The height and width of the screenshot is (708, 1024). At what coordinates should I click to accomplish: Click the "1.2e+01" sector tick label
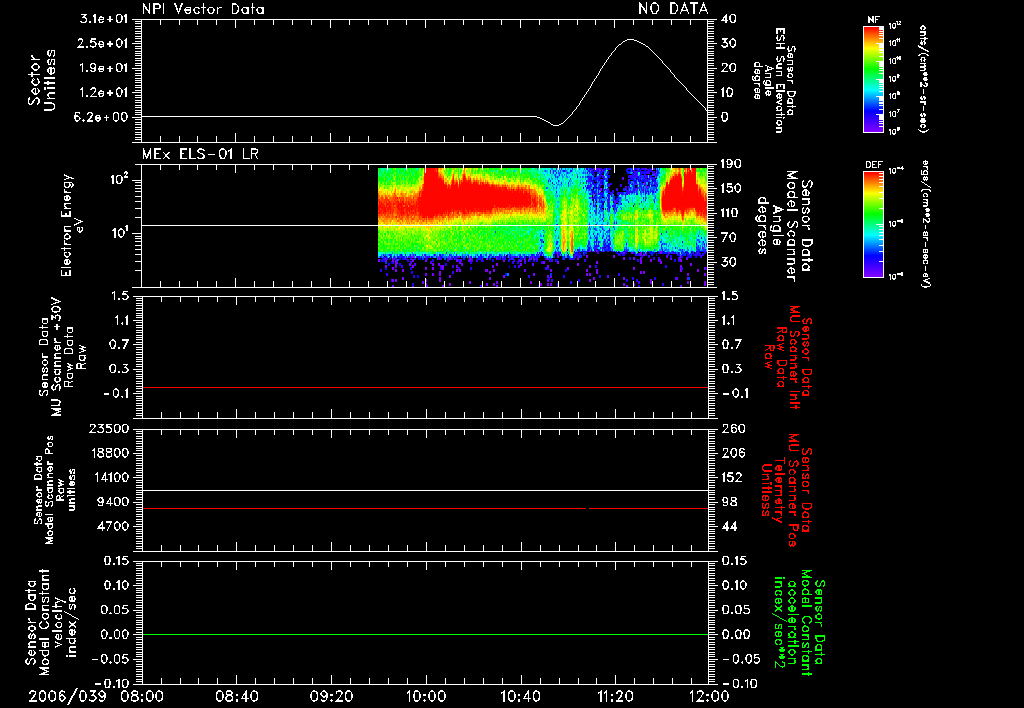point(104,93)
